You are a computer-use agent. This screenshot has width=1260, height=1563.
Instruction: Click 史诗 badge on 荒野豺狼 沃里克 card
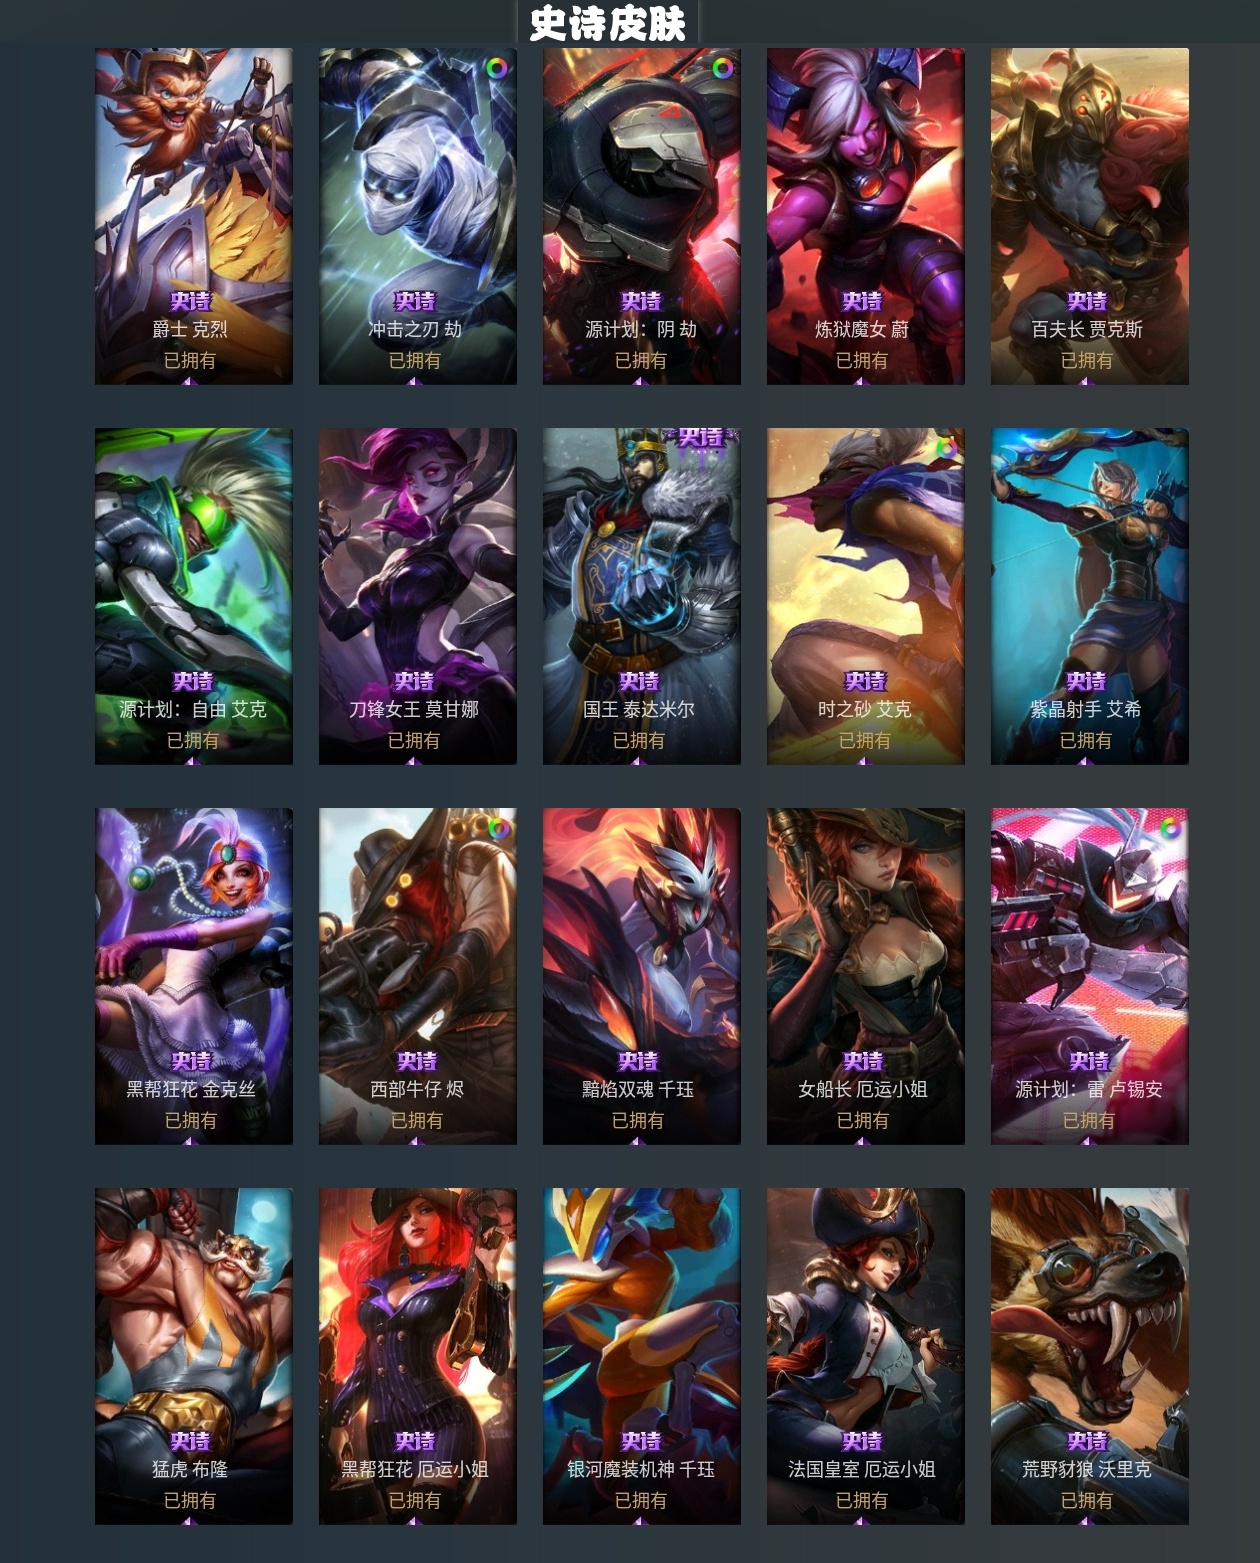coord(1087,1441)
